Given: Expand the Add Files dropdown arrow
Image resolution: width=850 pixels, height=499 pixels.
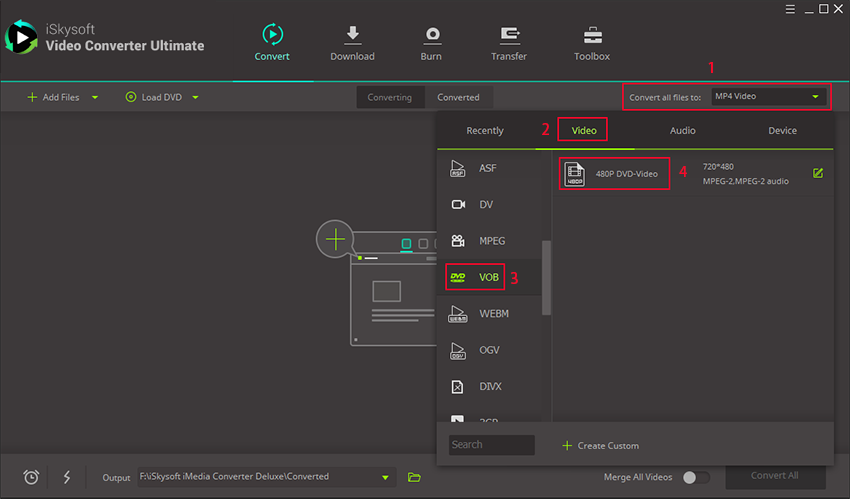Looking at the screenshot, I should coord(95,98).
